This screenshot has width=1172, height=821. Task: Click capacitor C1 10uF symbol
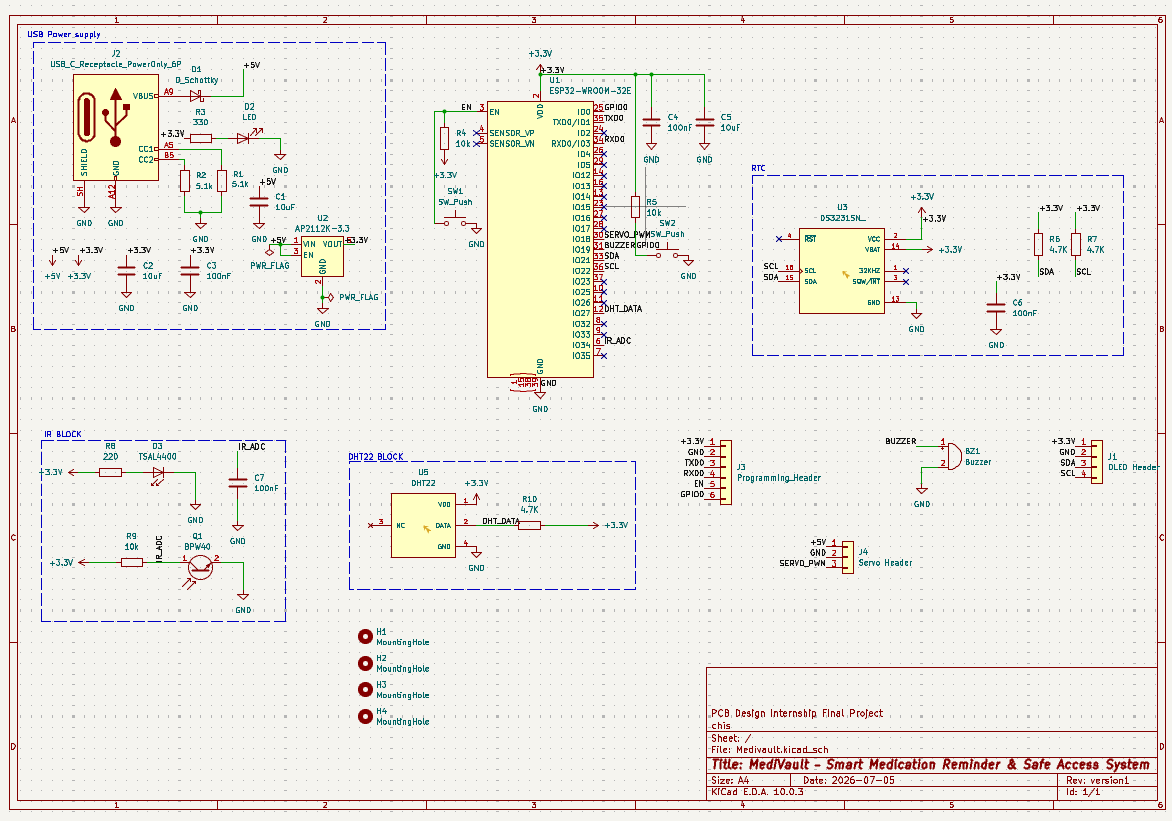259,202
